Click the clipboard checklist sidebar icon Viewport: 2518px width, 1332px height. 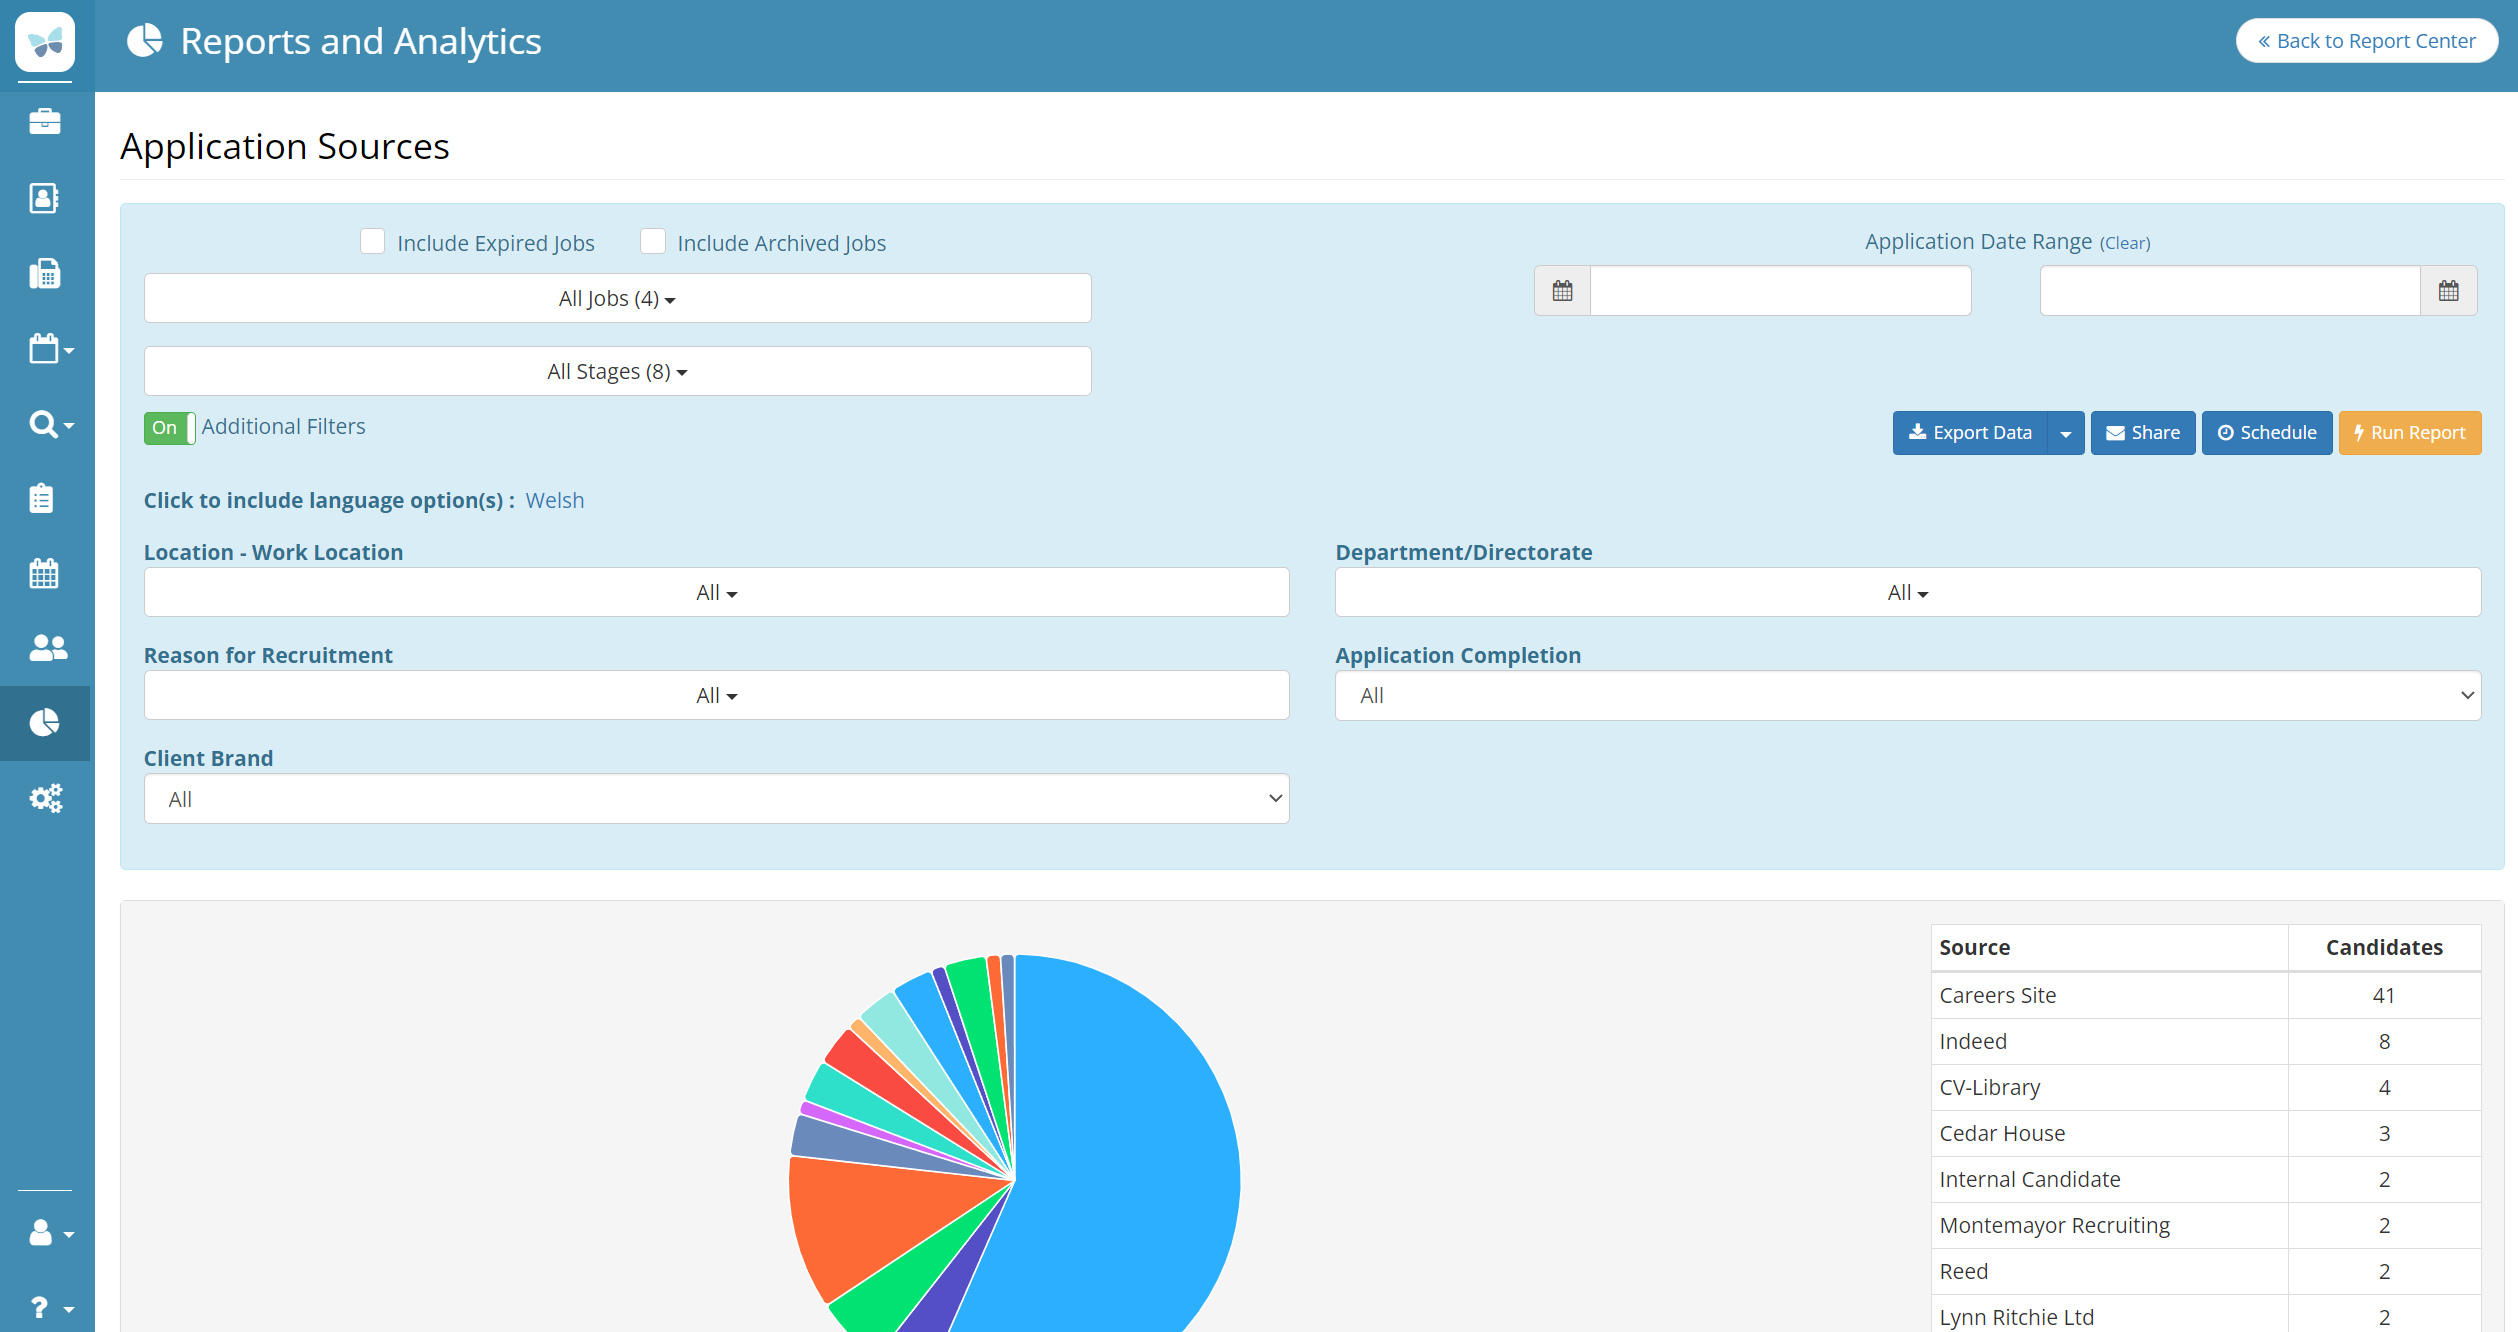point(42,498)
